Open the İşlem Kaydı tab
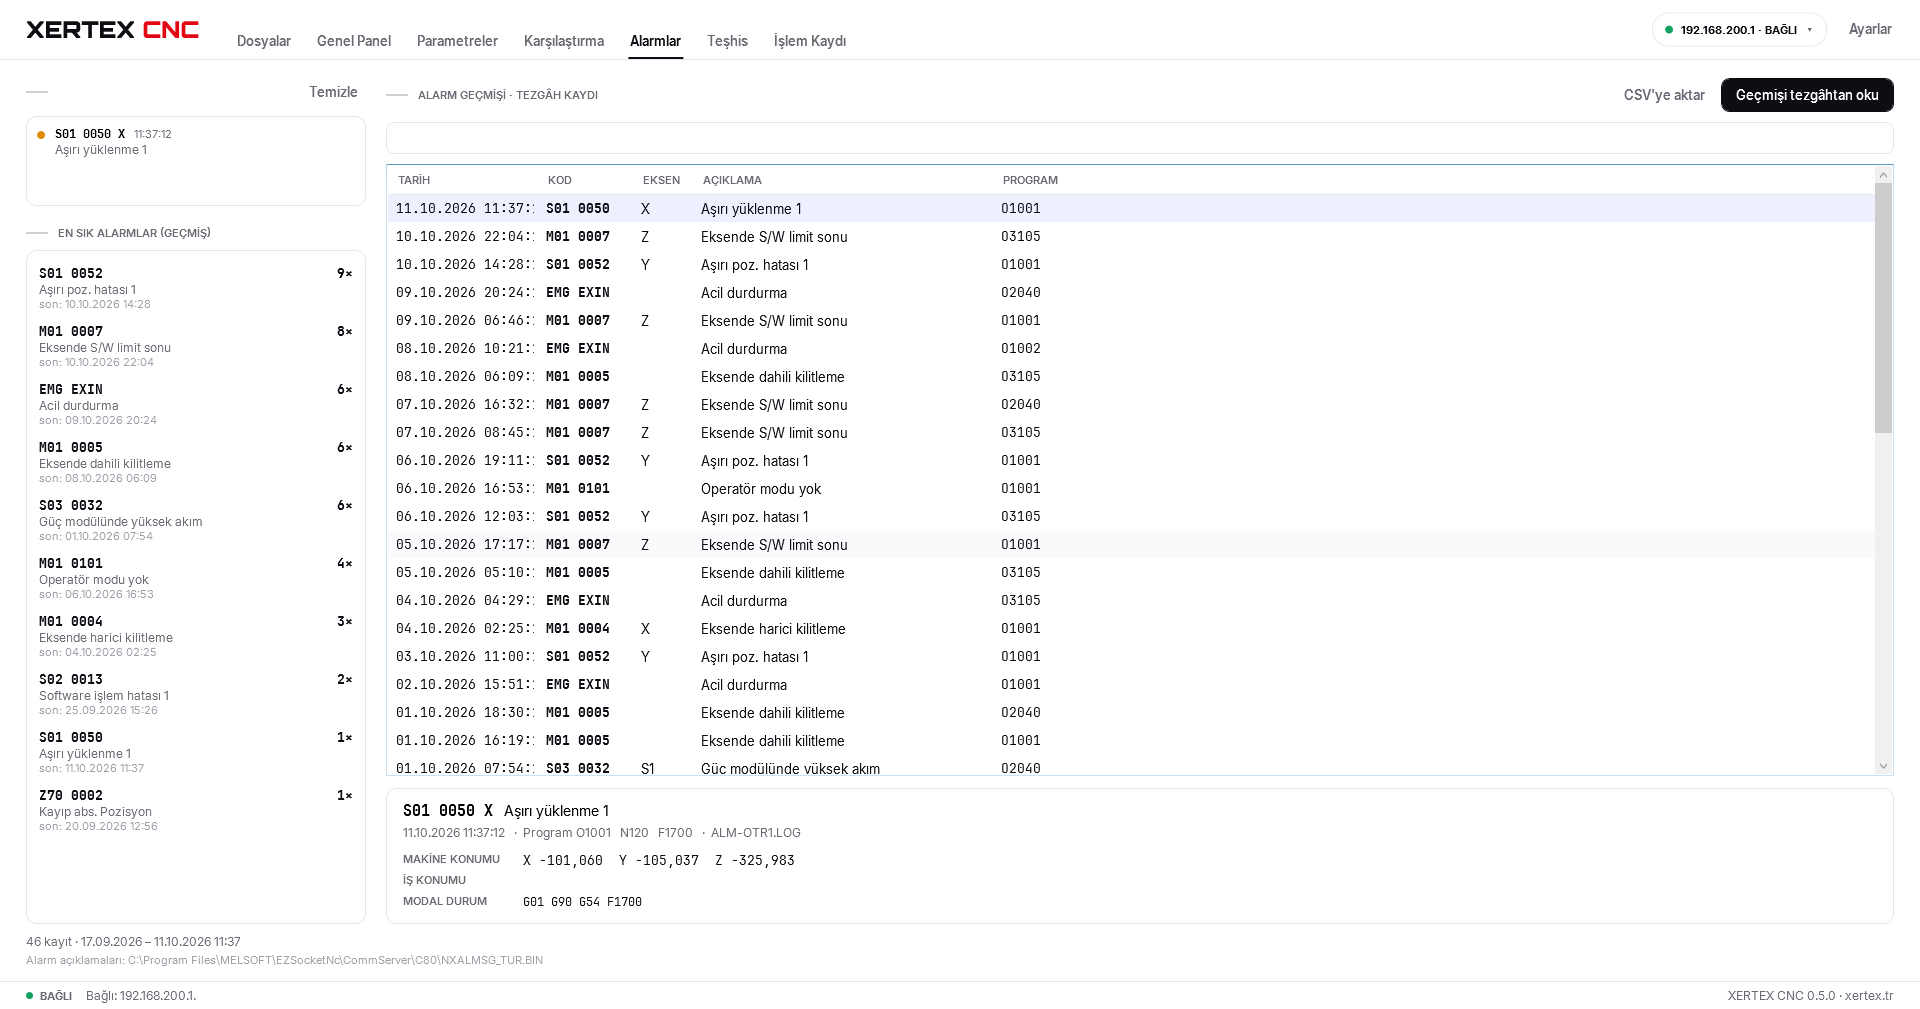The height and width of the screenshot is (1009, 1920). tap(810, 41)
